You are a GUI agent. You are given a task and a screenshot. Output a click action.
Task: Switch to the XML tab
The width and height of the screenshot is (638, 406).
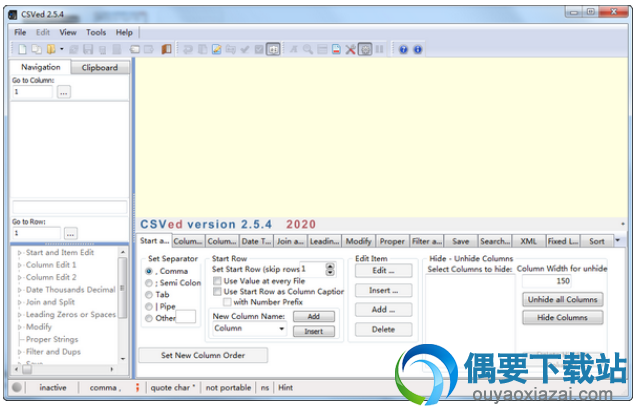529,241
